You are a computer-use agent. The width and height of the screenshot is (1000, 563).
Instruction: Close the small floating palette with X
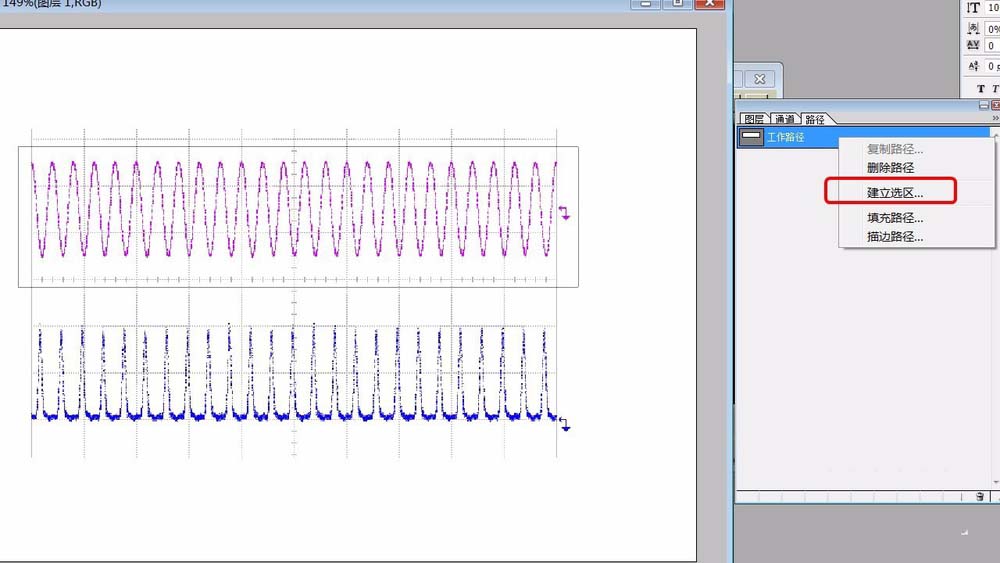pos(760,79)
